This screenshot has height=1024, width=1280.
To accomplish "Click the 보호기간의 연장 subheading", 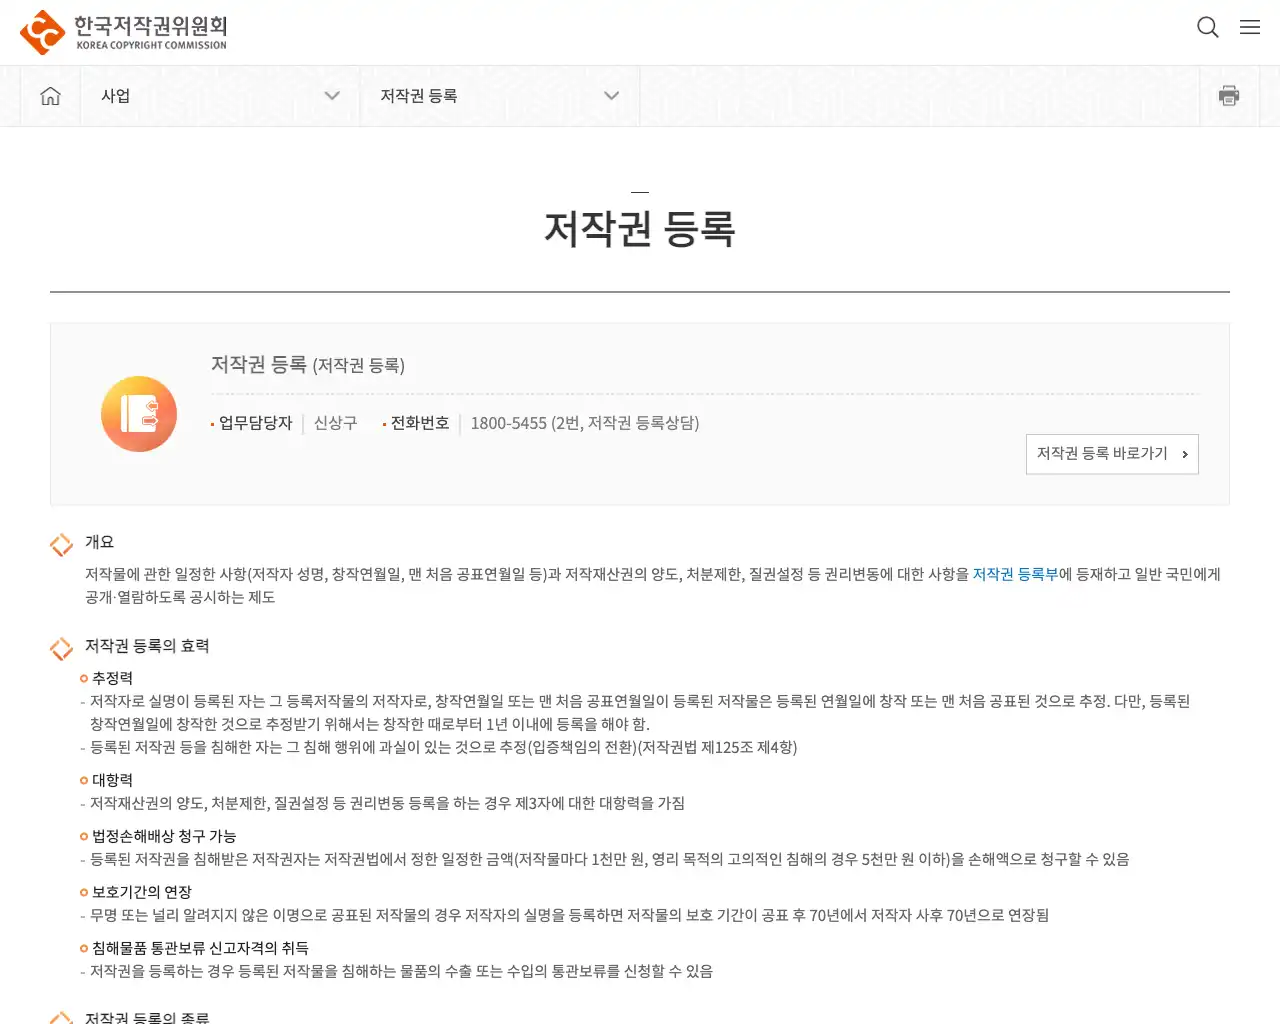I will coord(141,892).
